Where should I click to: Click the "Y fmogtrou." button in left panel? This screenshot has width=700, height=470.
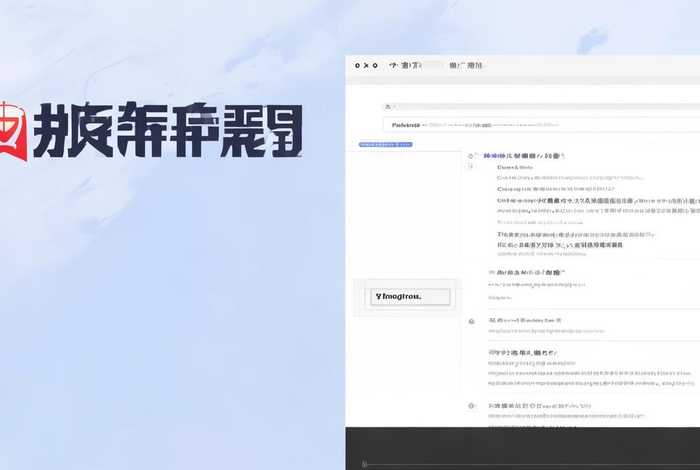[410, 296]
